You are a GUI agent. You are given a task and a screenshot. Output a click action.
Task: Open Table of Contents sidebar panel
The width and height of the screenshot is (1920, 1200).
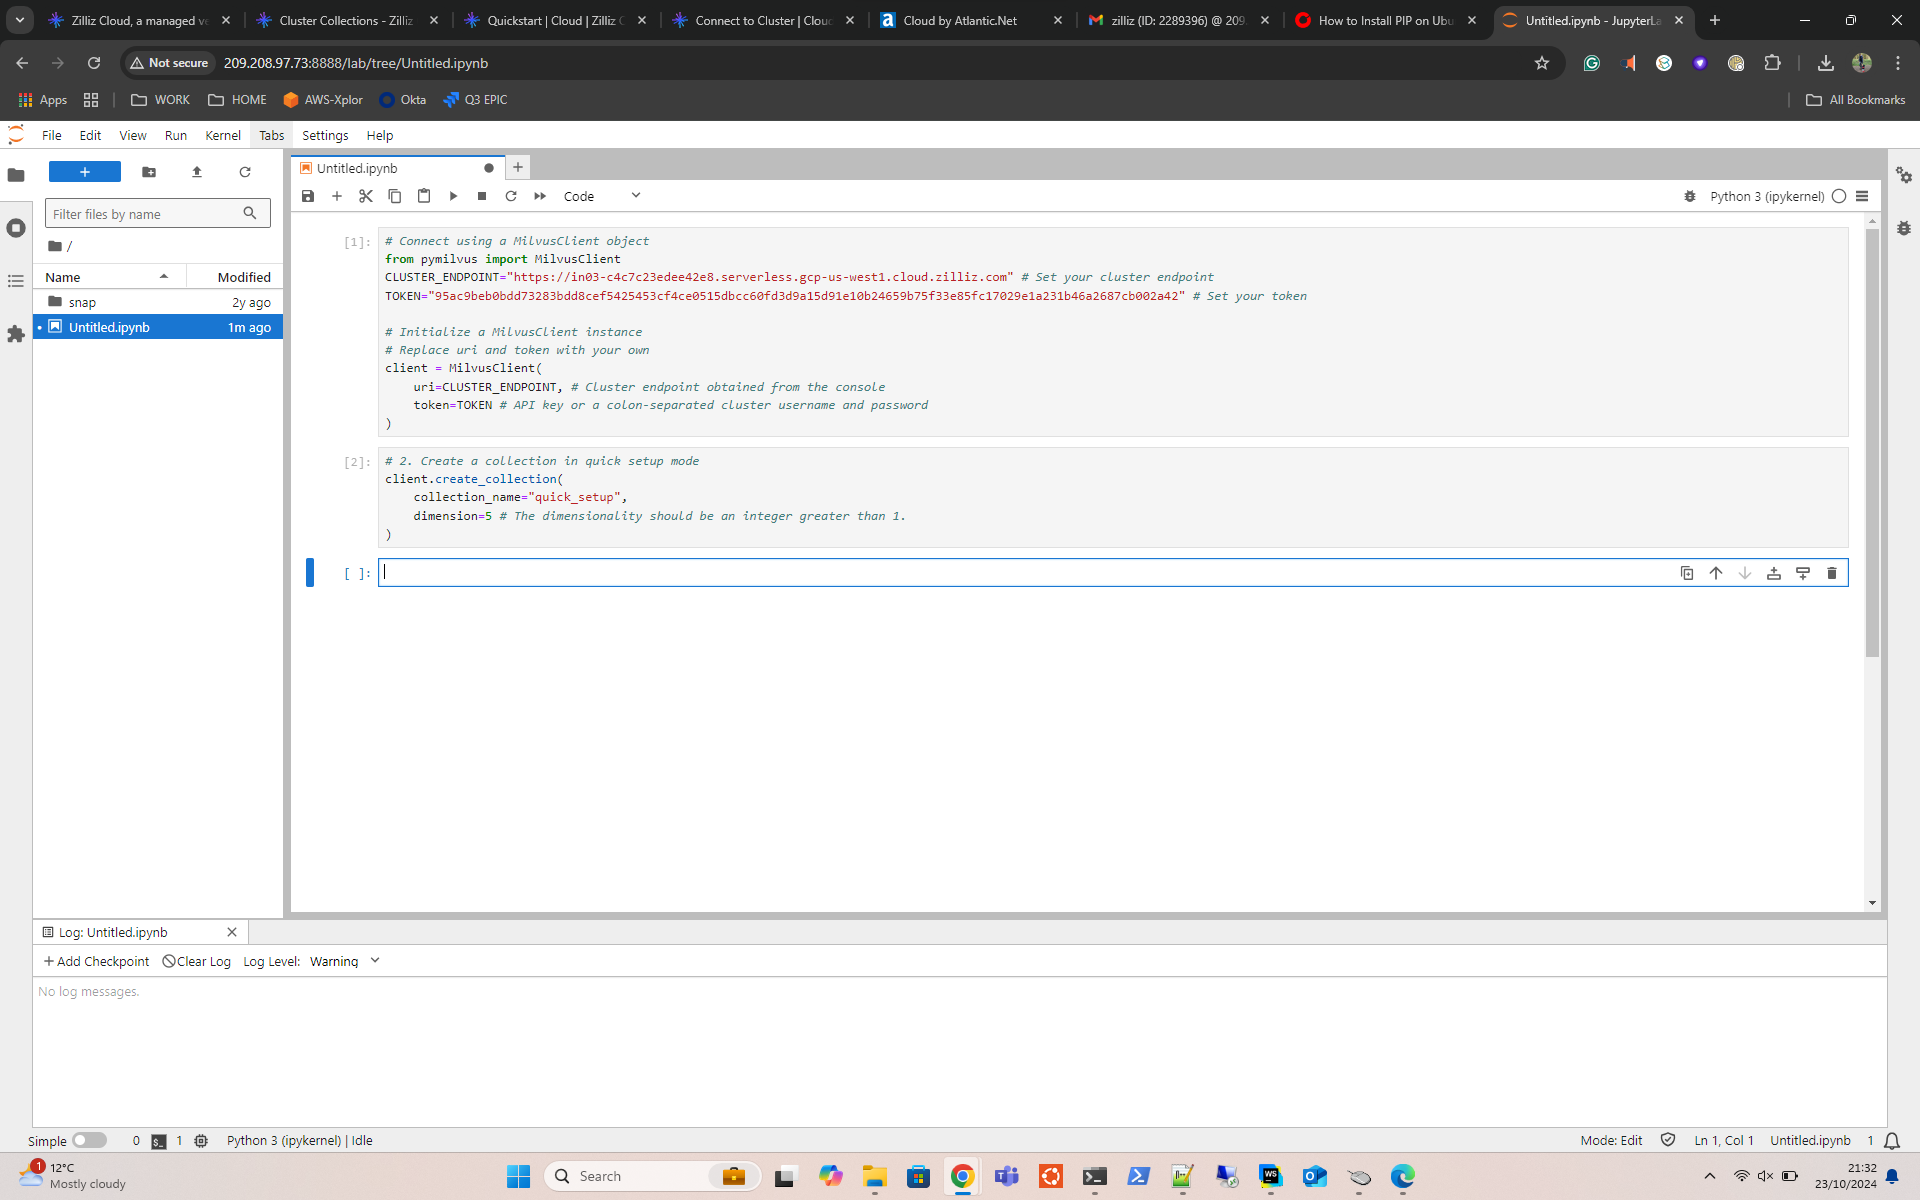[x=16, y=281]
